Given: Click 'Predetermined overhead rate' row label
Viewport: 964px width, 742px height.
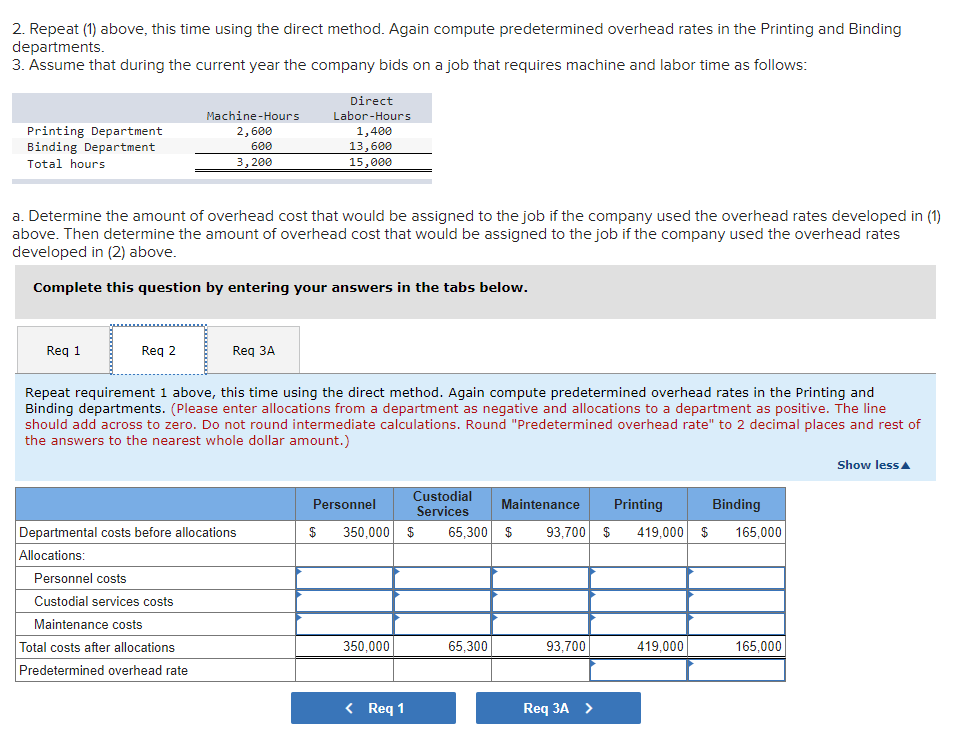Looking at the screenshot, I should pyautogui.click(x=103, y=670).
